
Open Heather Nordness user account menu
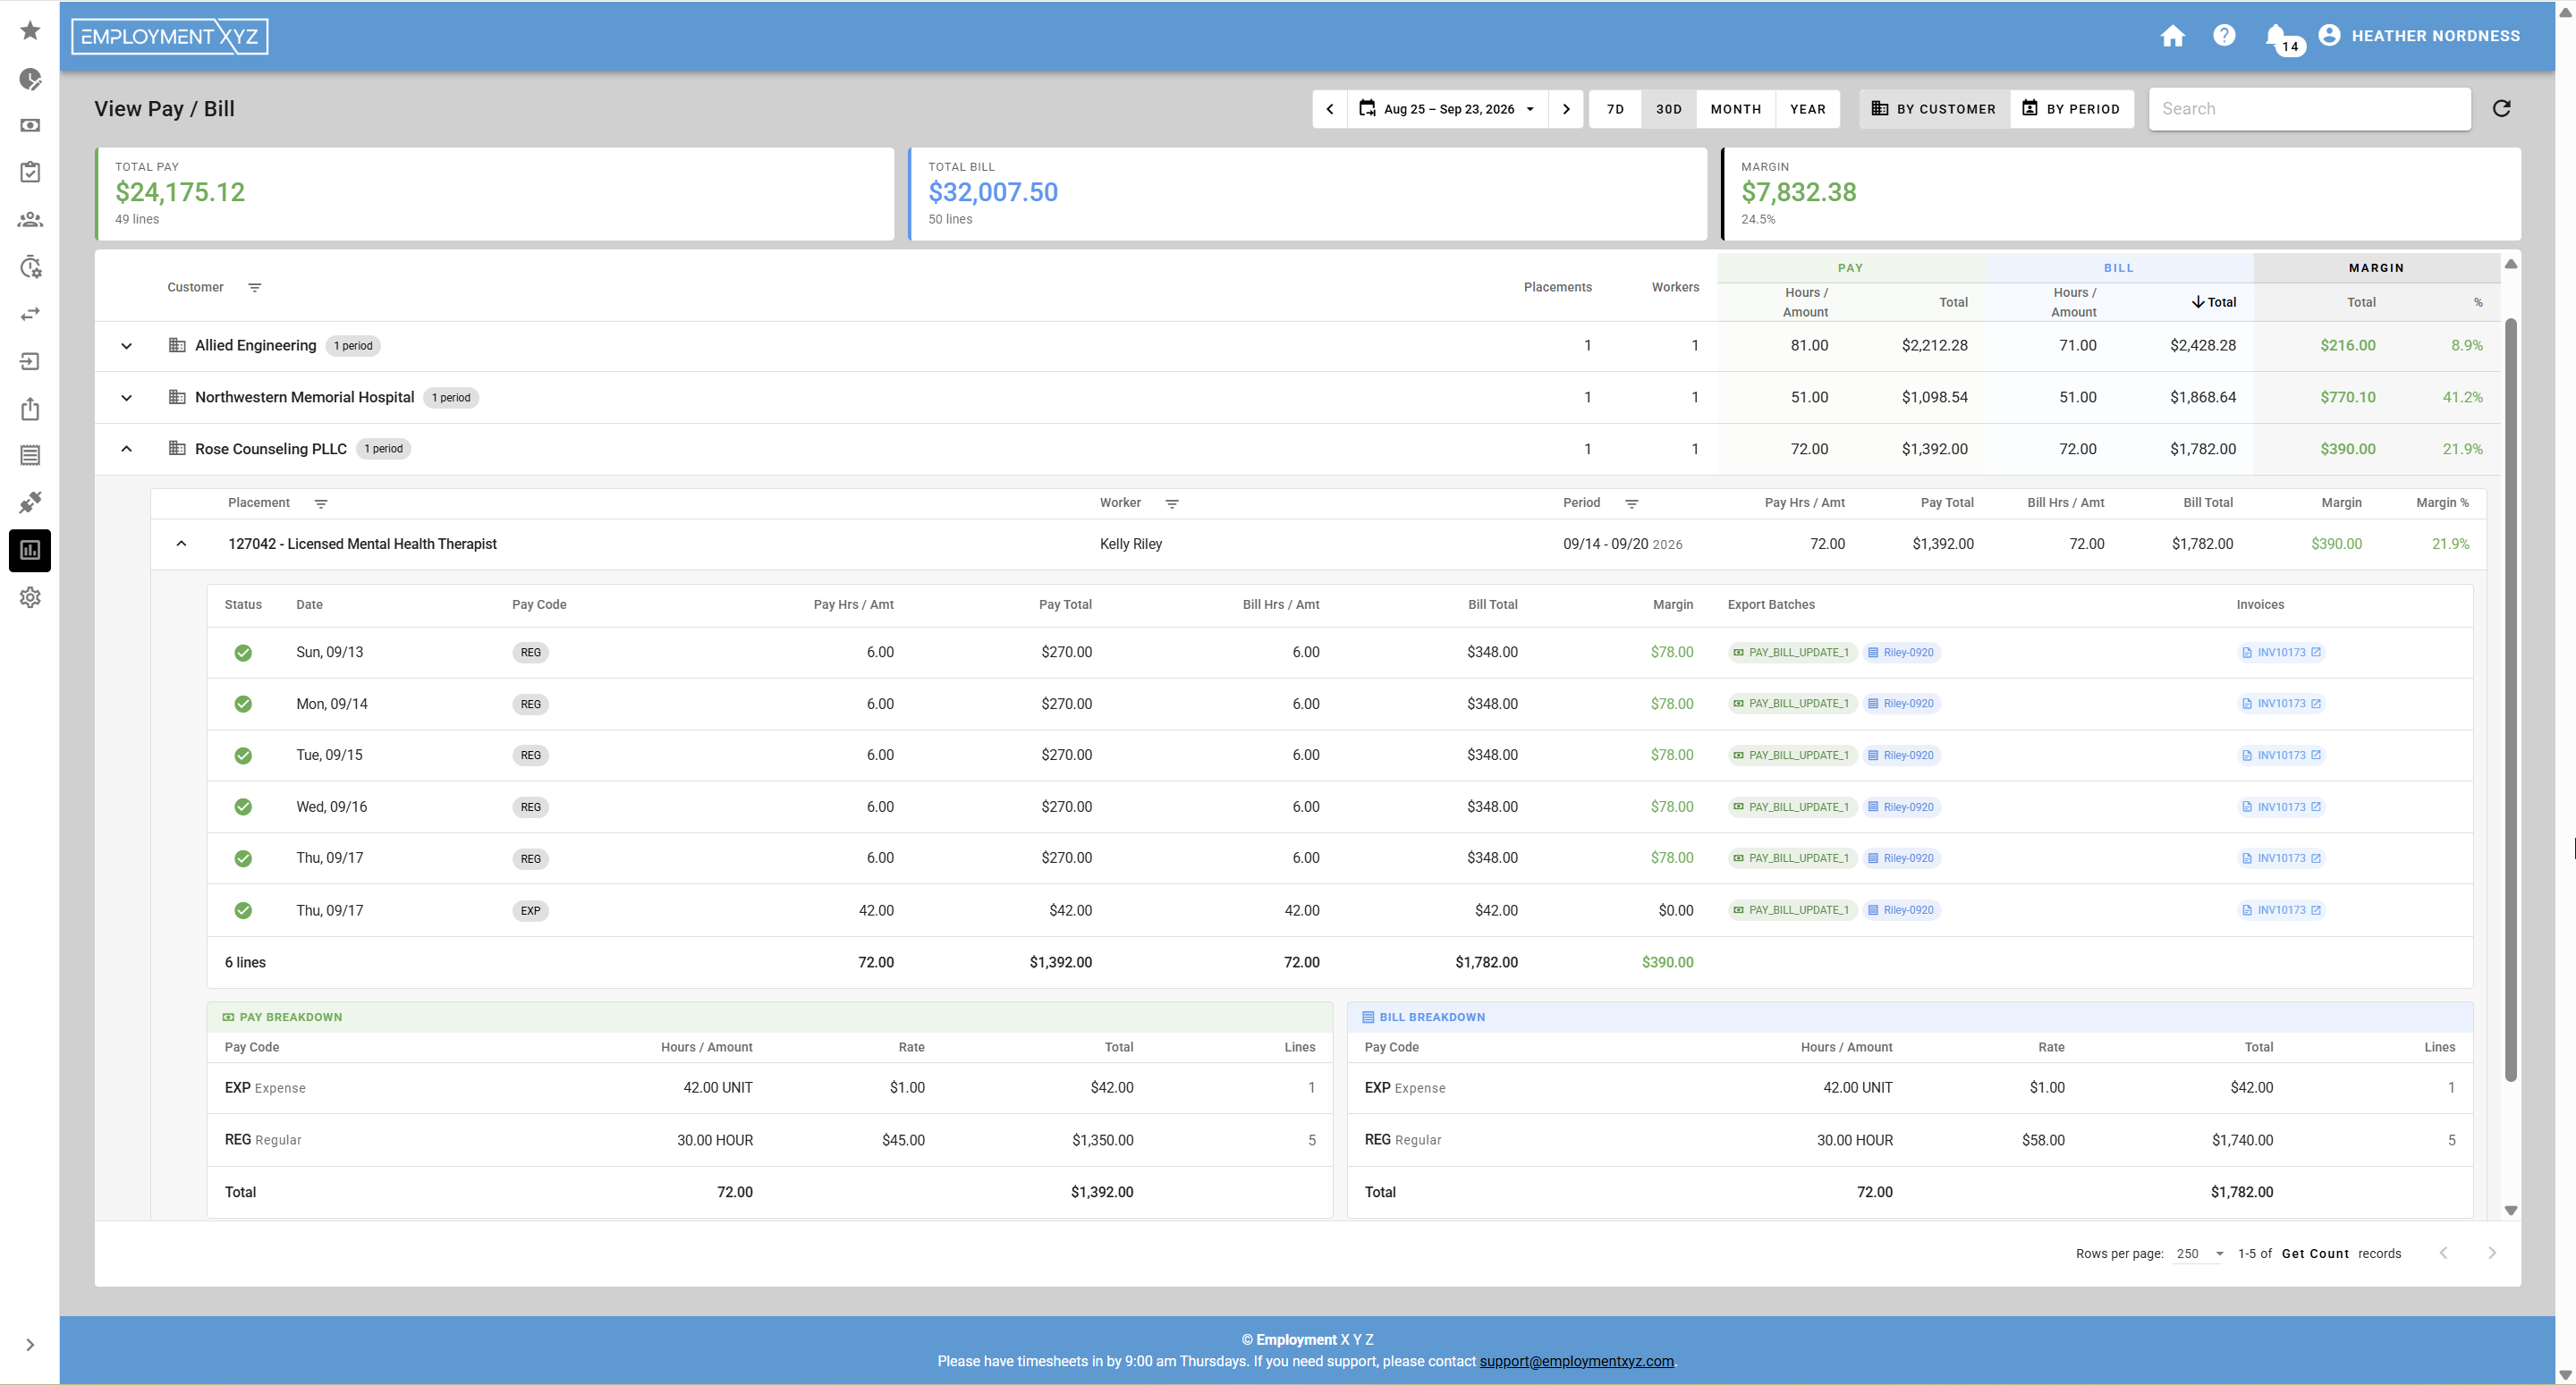click(x=2418, y=36)
